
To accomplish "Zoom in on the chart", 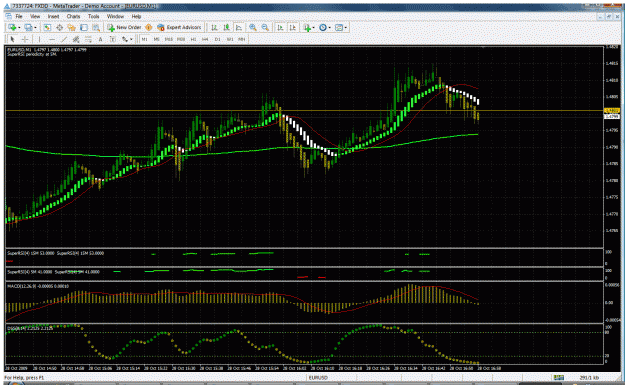I will pyautogui.click(x=253, y=28).
